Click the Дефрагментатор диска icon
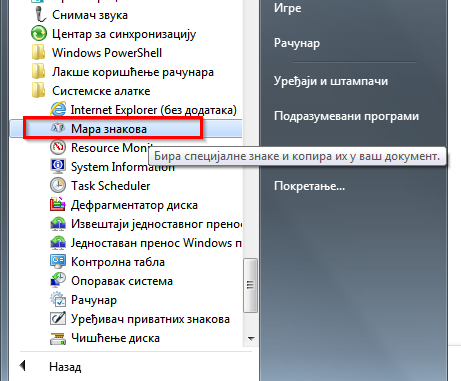 [x=58, y=205]
